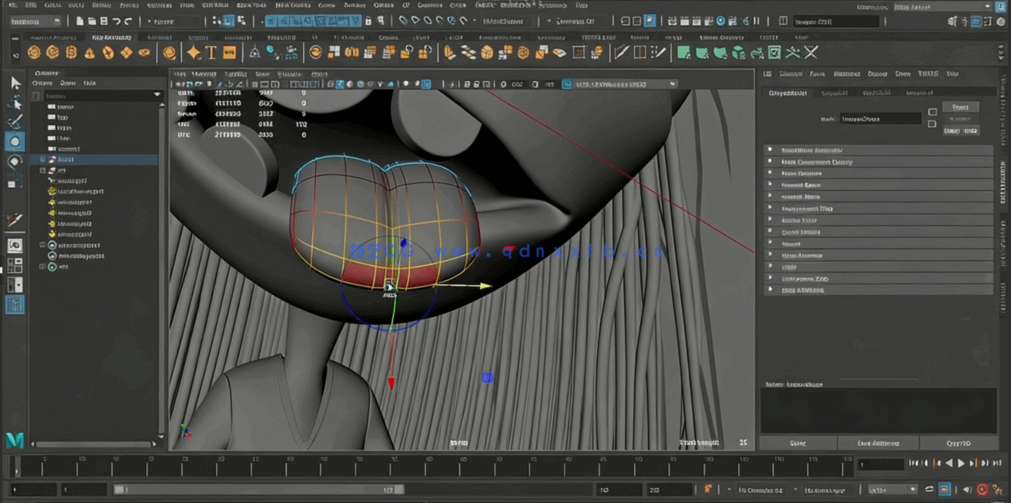The width and height of the screenshot is (1011, 503).
Task: Click the Polygon Sphere shelf icon
Action: [35, 52]
